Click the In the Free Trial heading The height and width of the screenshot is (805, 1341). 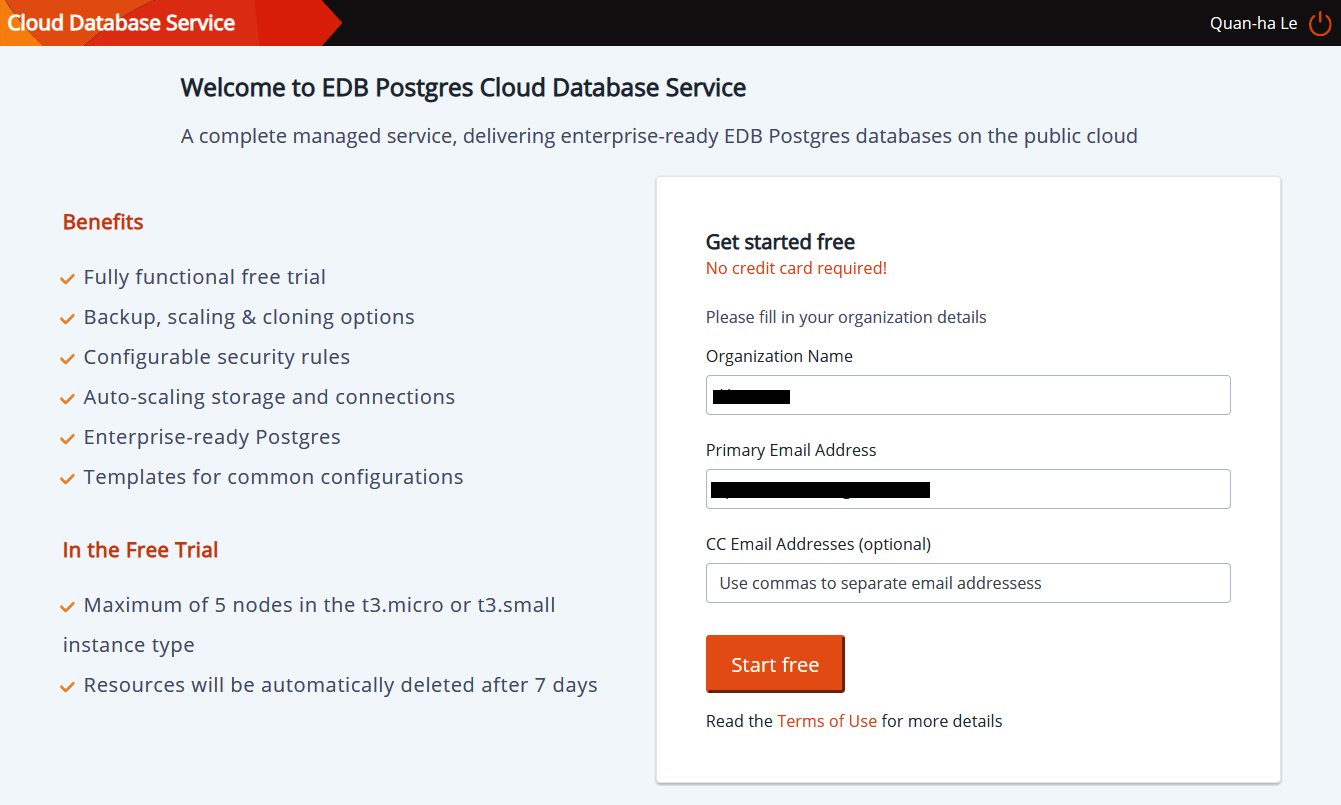tap(140, 550)
